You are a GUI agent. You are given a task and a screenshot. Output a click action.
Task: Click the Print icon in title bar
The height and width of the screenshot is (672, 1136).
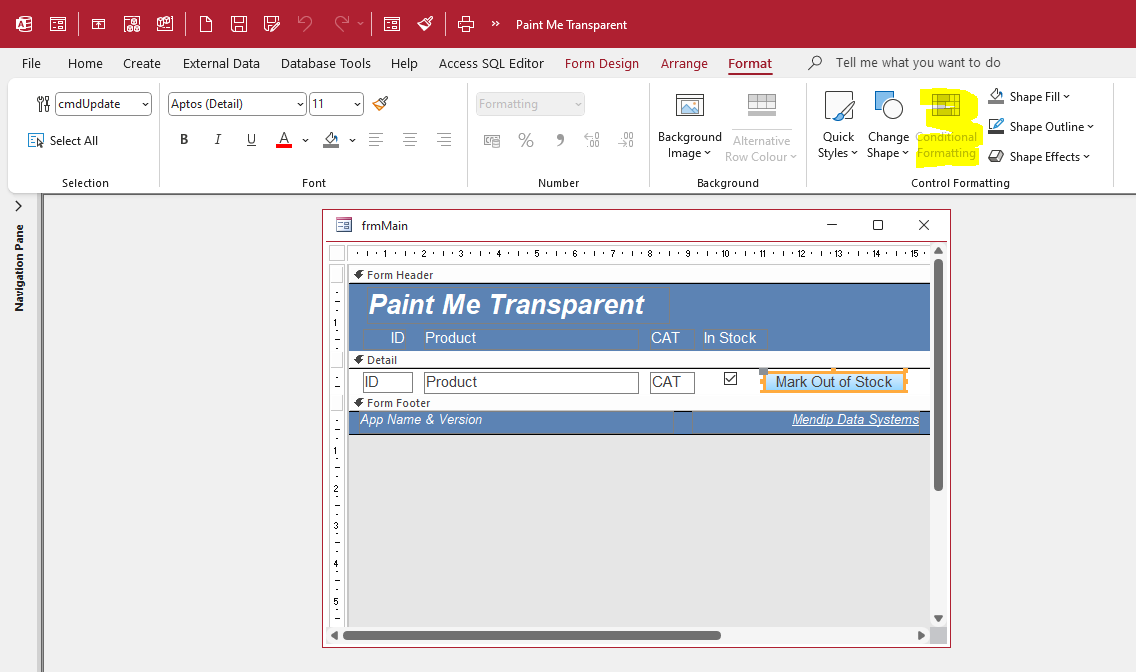click(x=466, y=24)
